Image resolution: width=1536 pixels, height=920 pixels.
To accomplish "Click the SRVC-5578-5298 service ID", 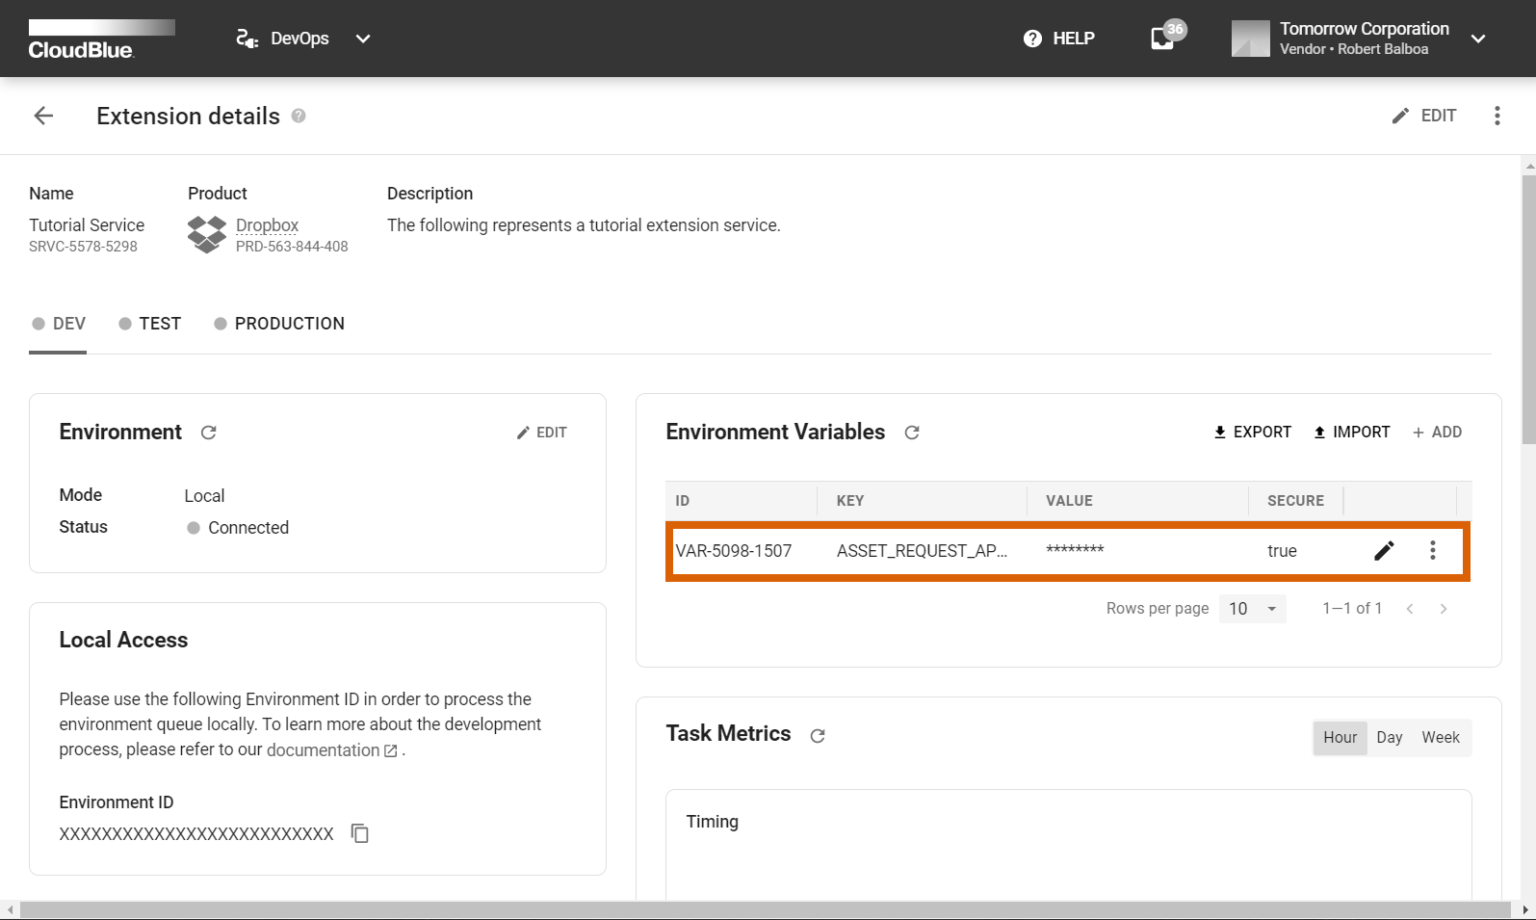I will pos(83,247).
